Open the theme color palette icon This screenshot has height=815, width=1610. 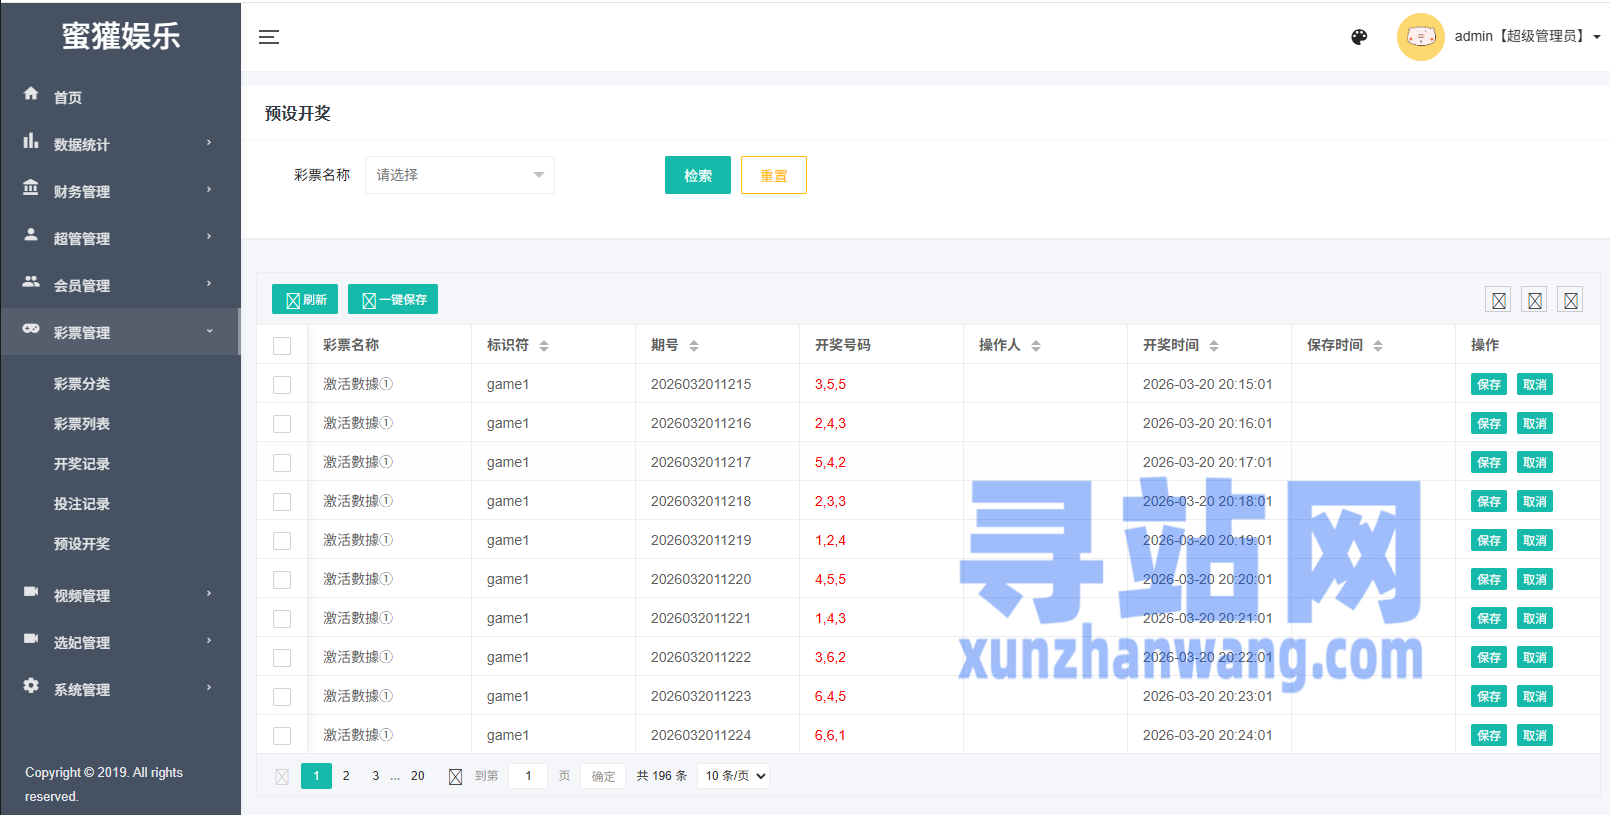[x=1359, y=37]
